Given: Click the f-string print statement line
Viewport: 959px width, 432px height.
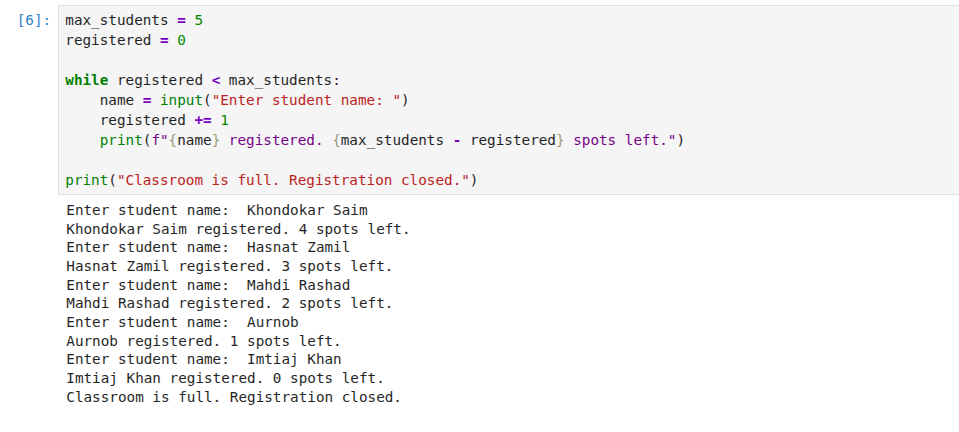Looking at the screenshot, I should pos(391,141).
